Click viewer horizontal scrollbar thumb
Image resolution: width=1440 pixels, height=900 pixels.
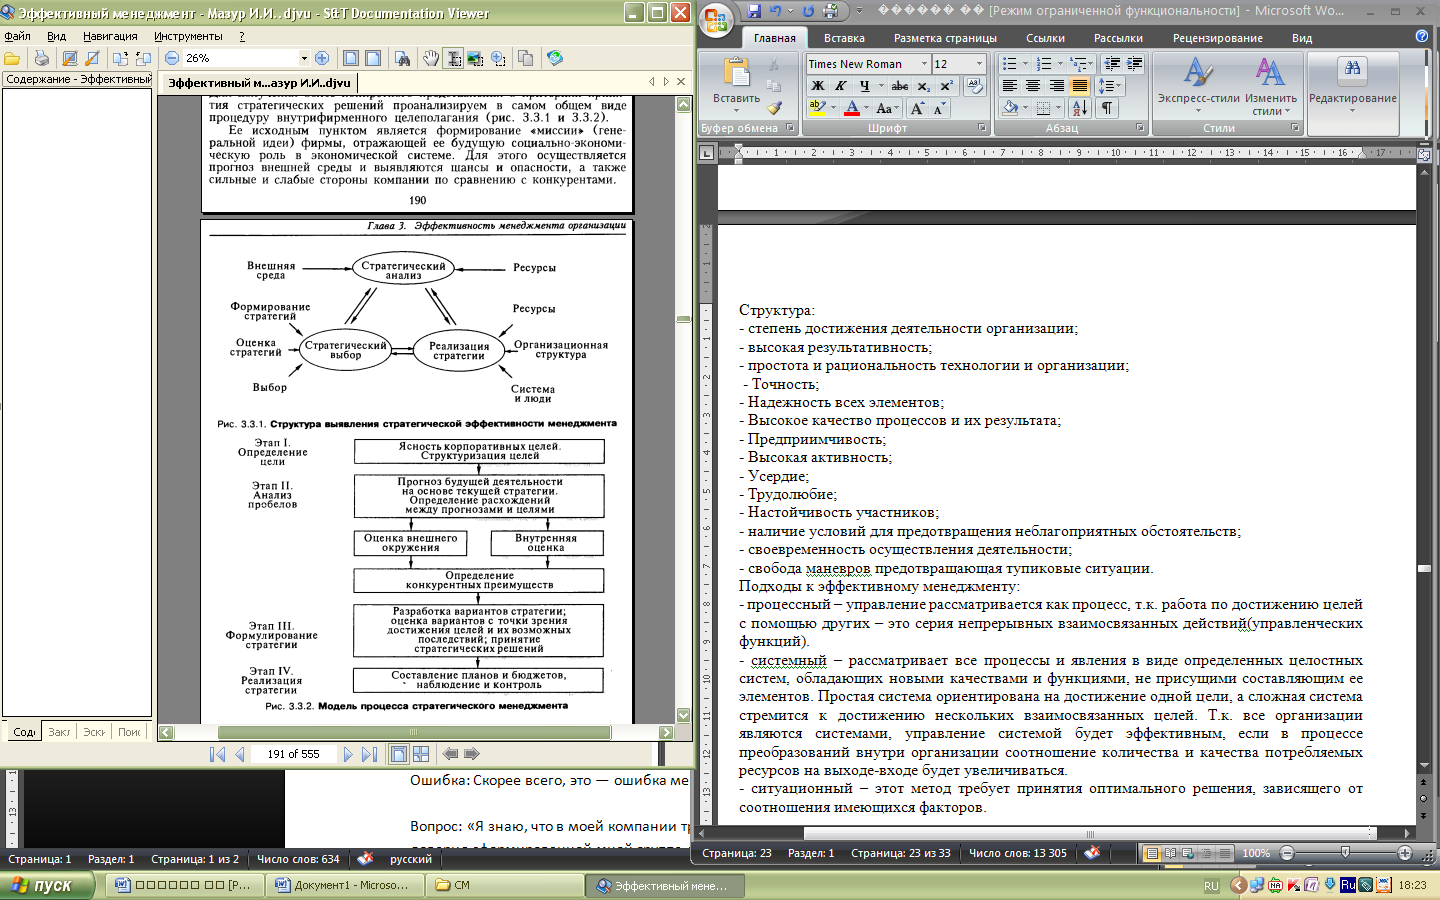(414, 732)
